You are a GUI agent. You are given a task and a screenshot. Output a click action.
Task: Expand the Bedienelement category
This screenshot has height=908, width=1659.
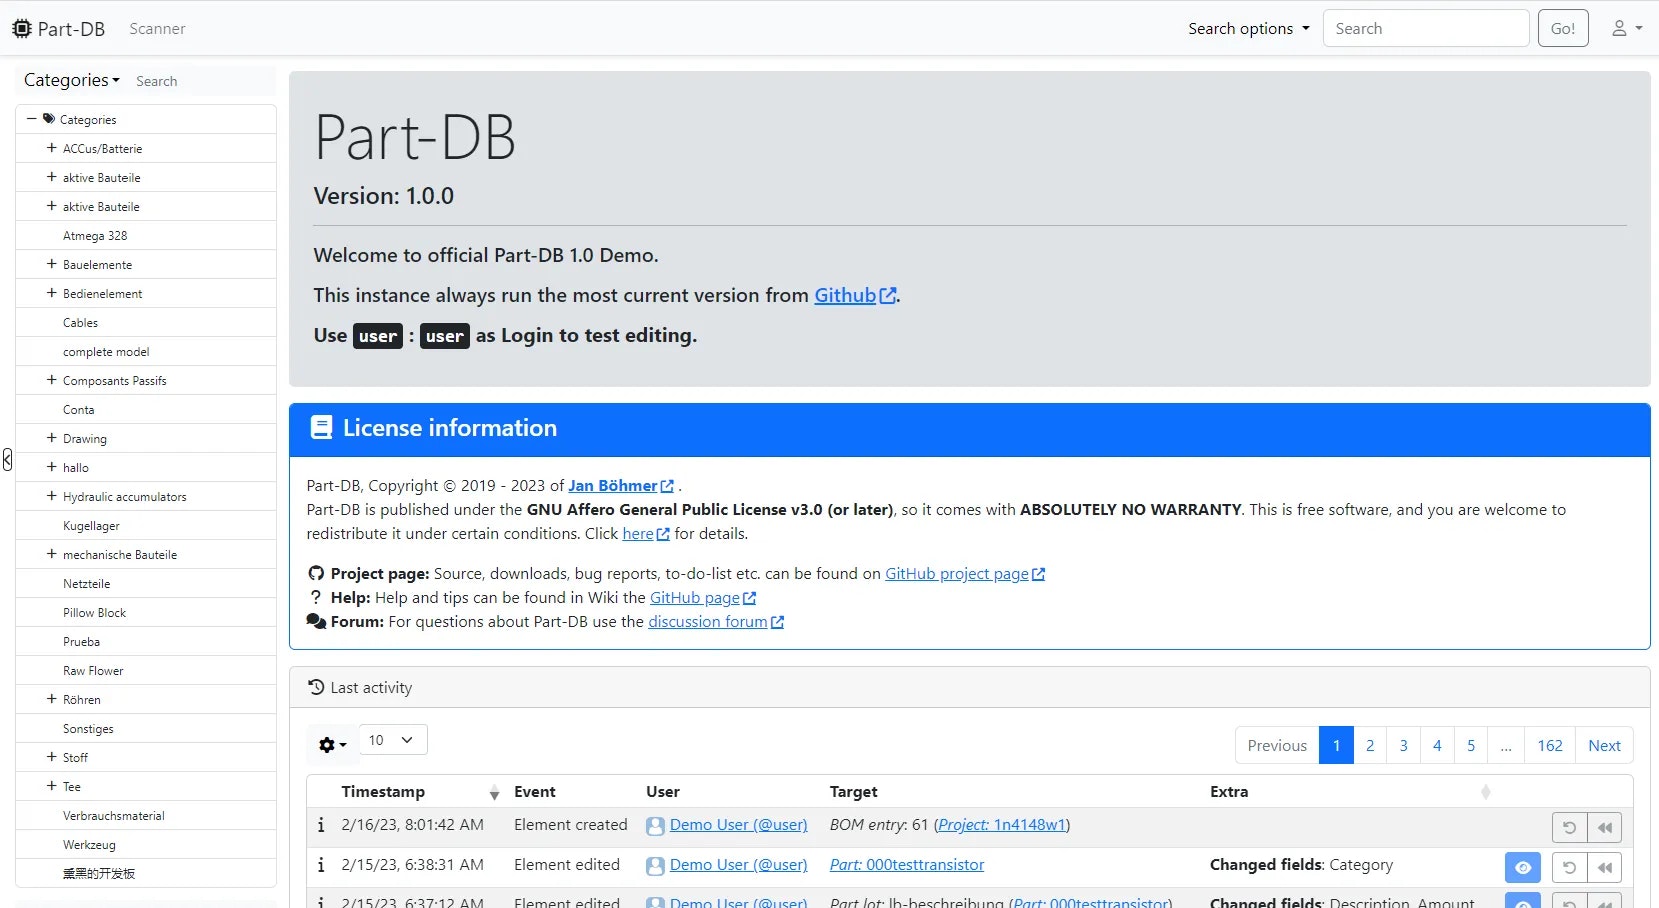(51, 293)
